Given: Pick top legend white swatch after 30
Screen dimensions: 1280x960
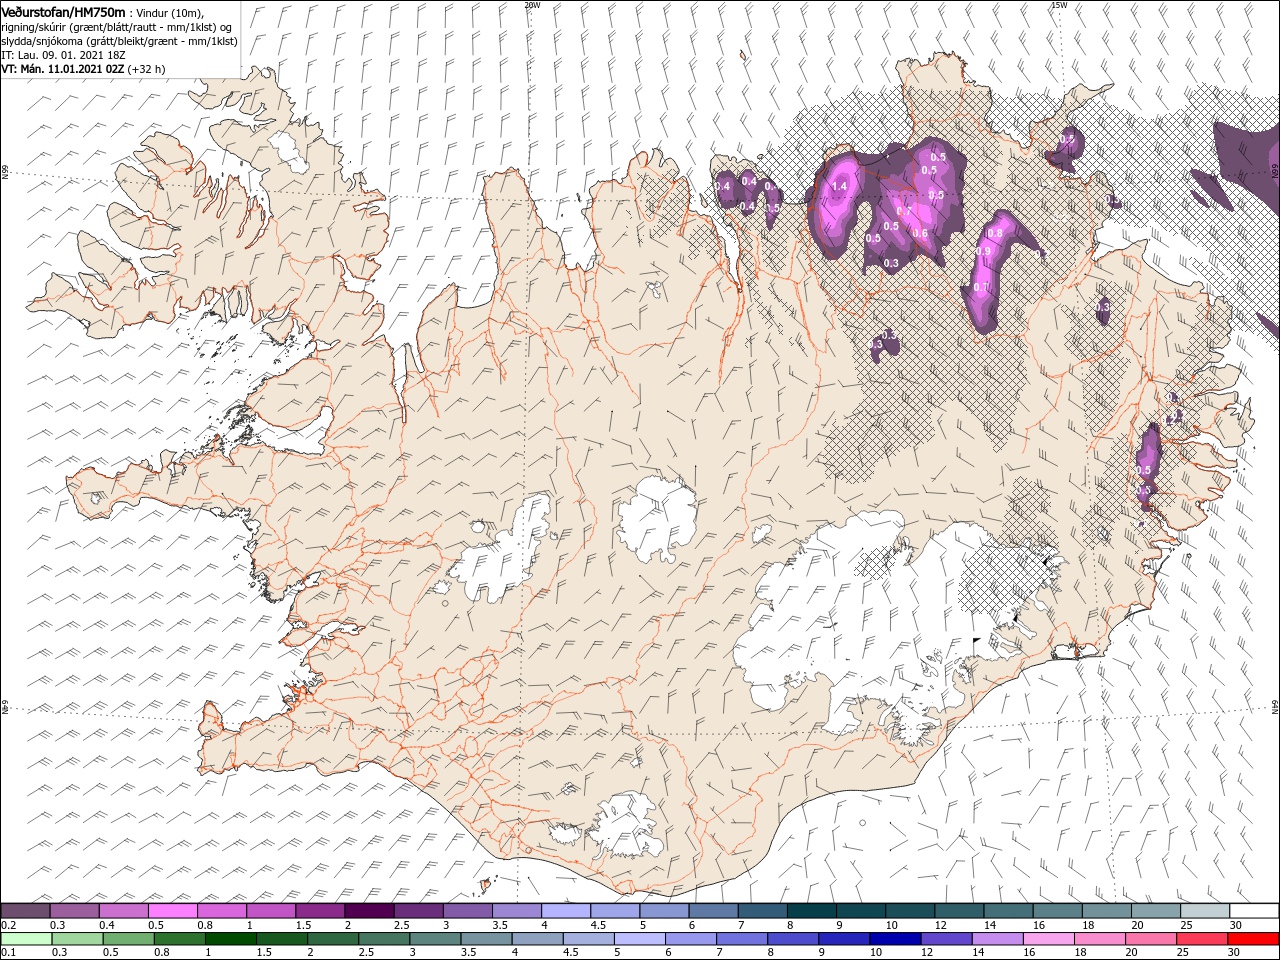Looking at the screenshot, I should point(1255,910).
